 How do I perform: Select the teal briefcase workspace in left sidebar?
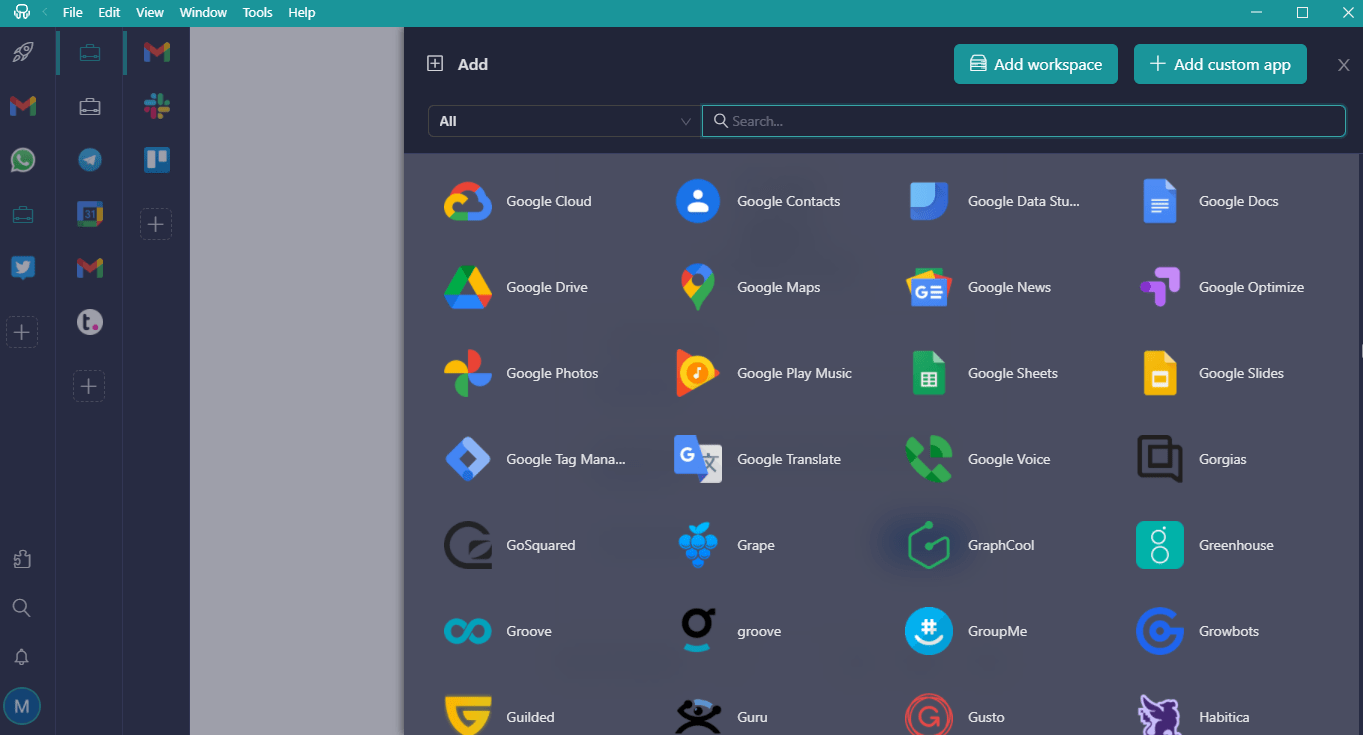(22, 214)
